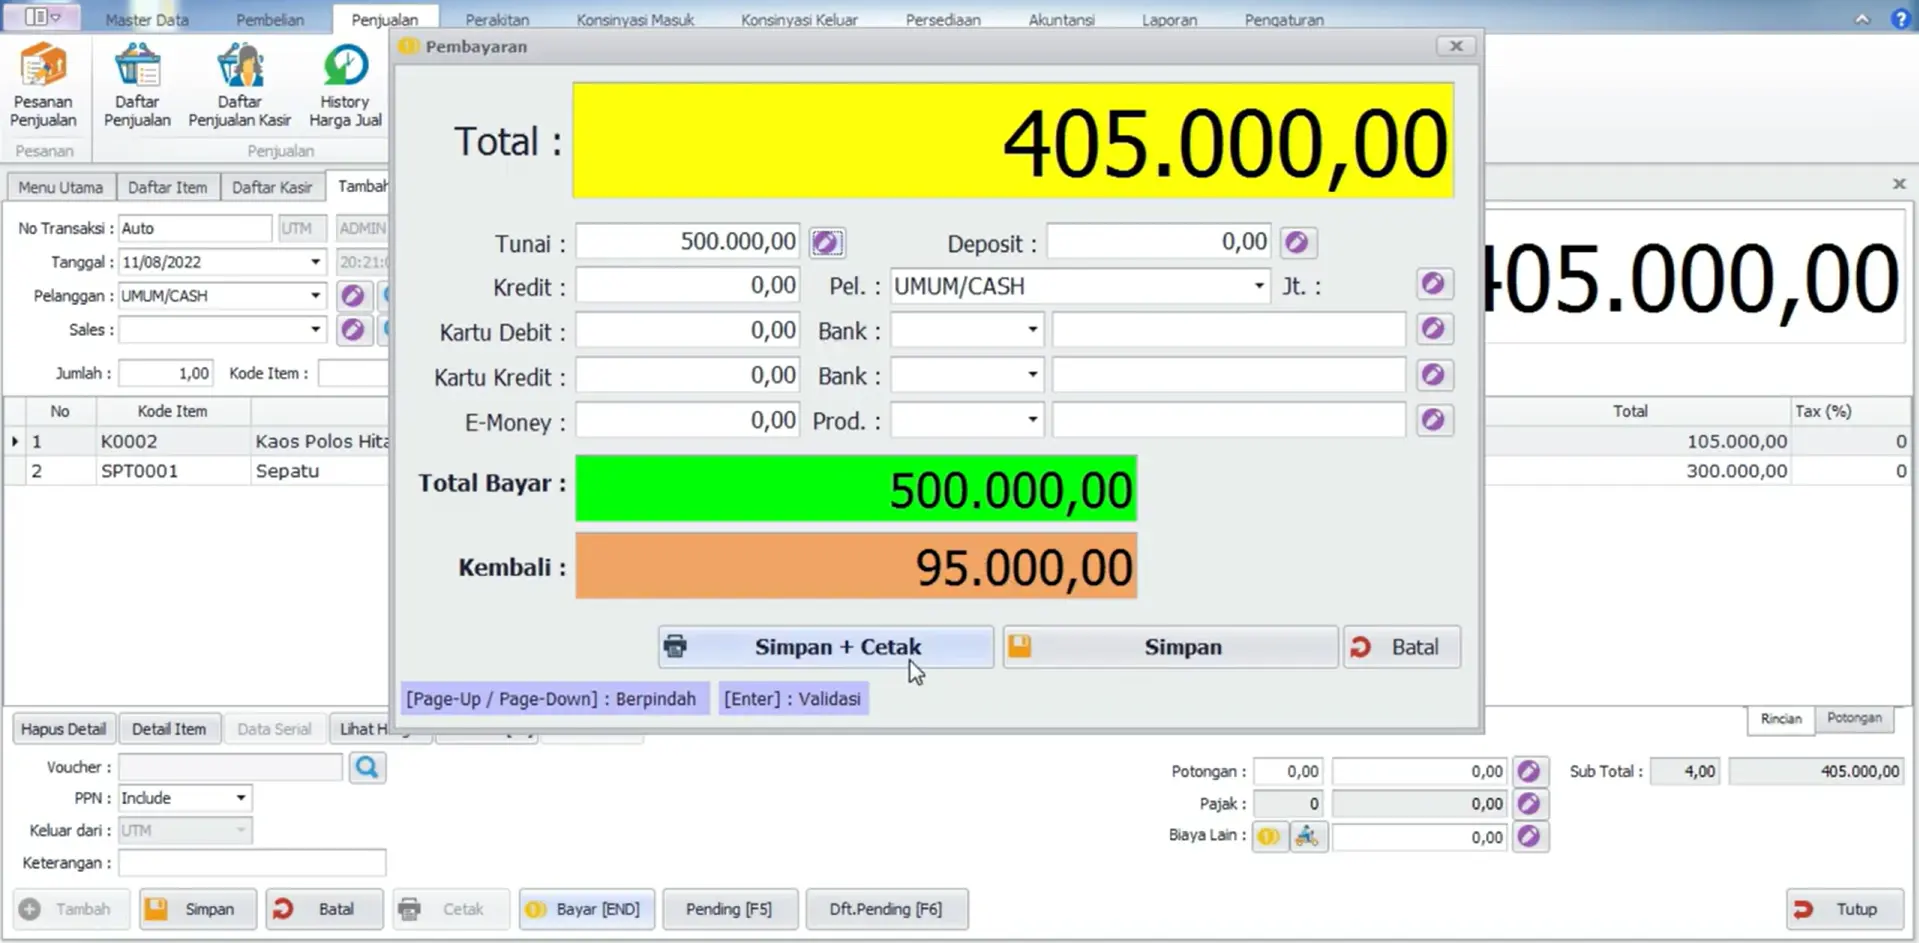
Task: Open the Daftar Penjualan icon
Action: click(137, 85)
